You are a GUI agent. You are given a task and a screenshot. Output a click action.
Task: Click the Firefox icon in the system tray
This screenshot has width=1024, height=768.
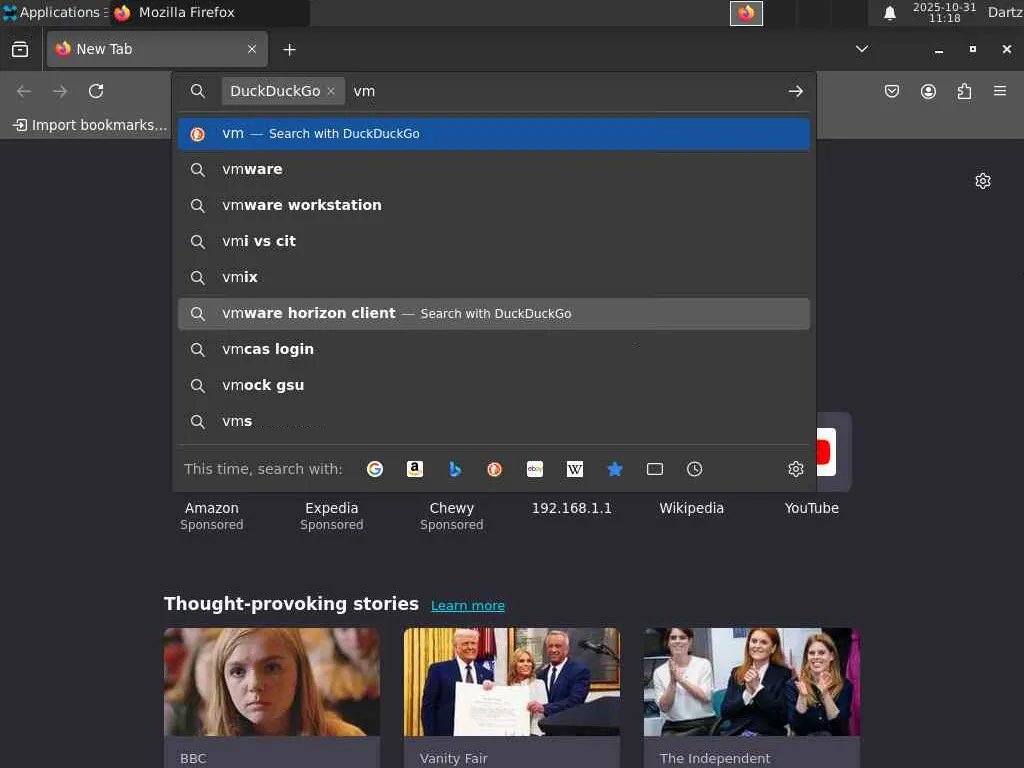(746, 13)
